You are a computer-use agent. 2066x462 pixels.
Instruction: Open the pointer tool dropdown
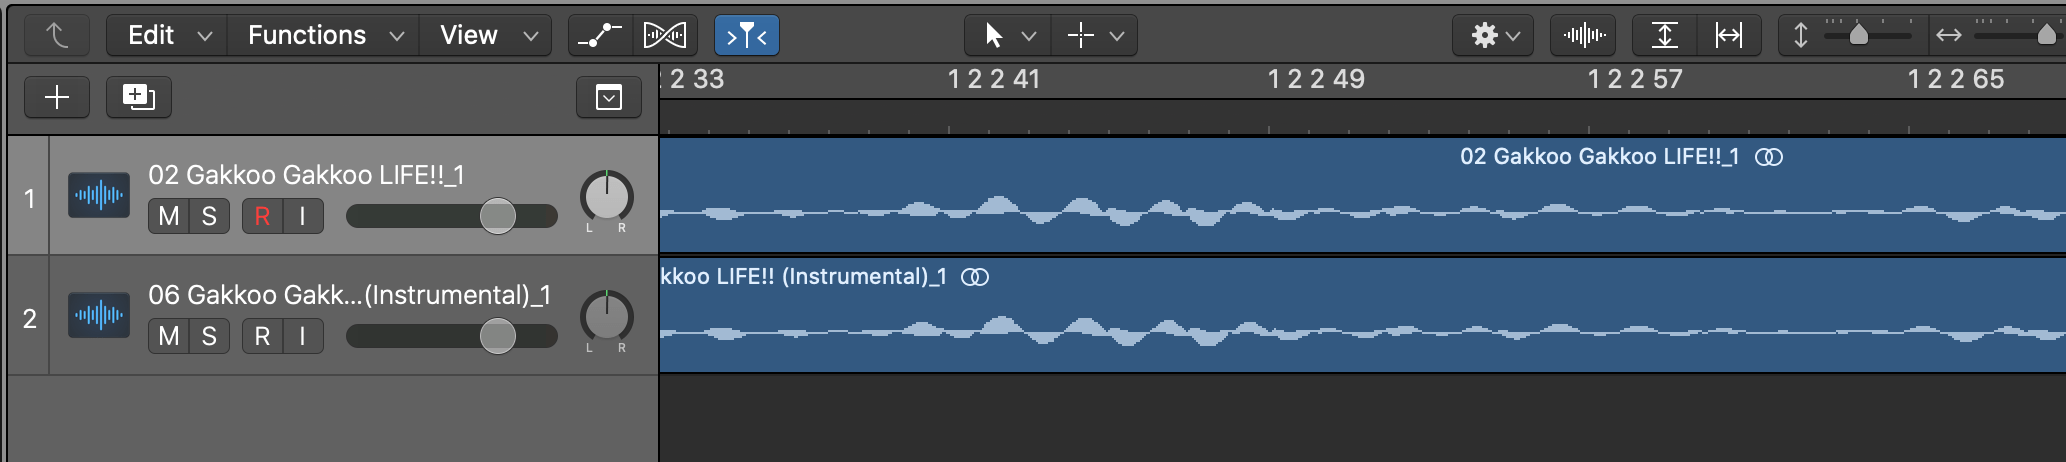click(1007, 36)
